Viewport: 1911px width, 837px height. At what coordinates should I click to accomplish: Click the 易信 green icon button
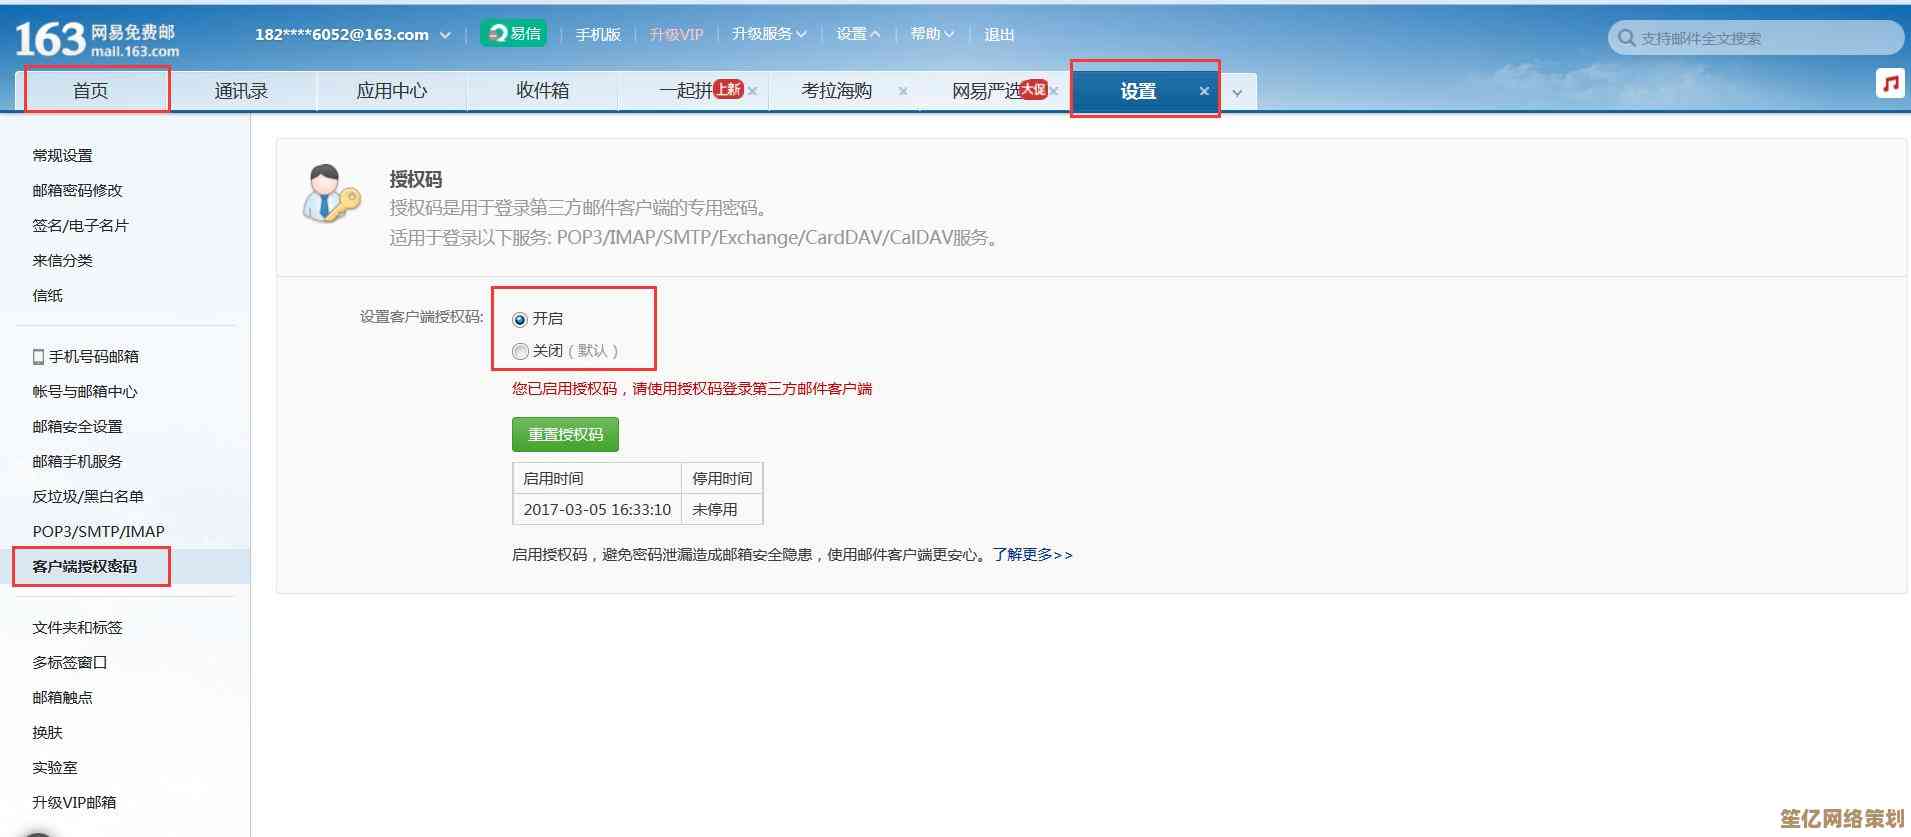pyautogui.click(x=513, y=34)
